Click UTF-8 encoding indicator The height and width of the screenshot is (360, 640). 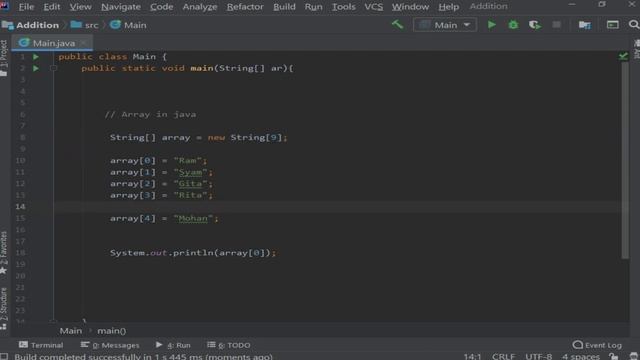(x=538, y=356)
